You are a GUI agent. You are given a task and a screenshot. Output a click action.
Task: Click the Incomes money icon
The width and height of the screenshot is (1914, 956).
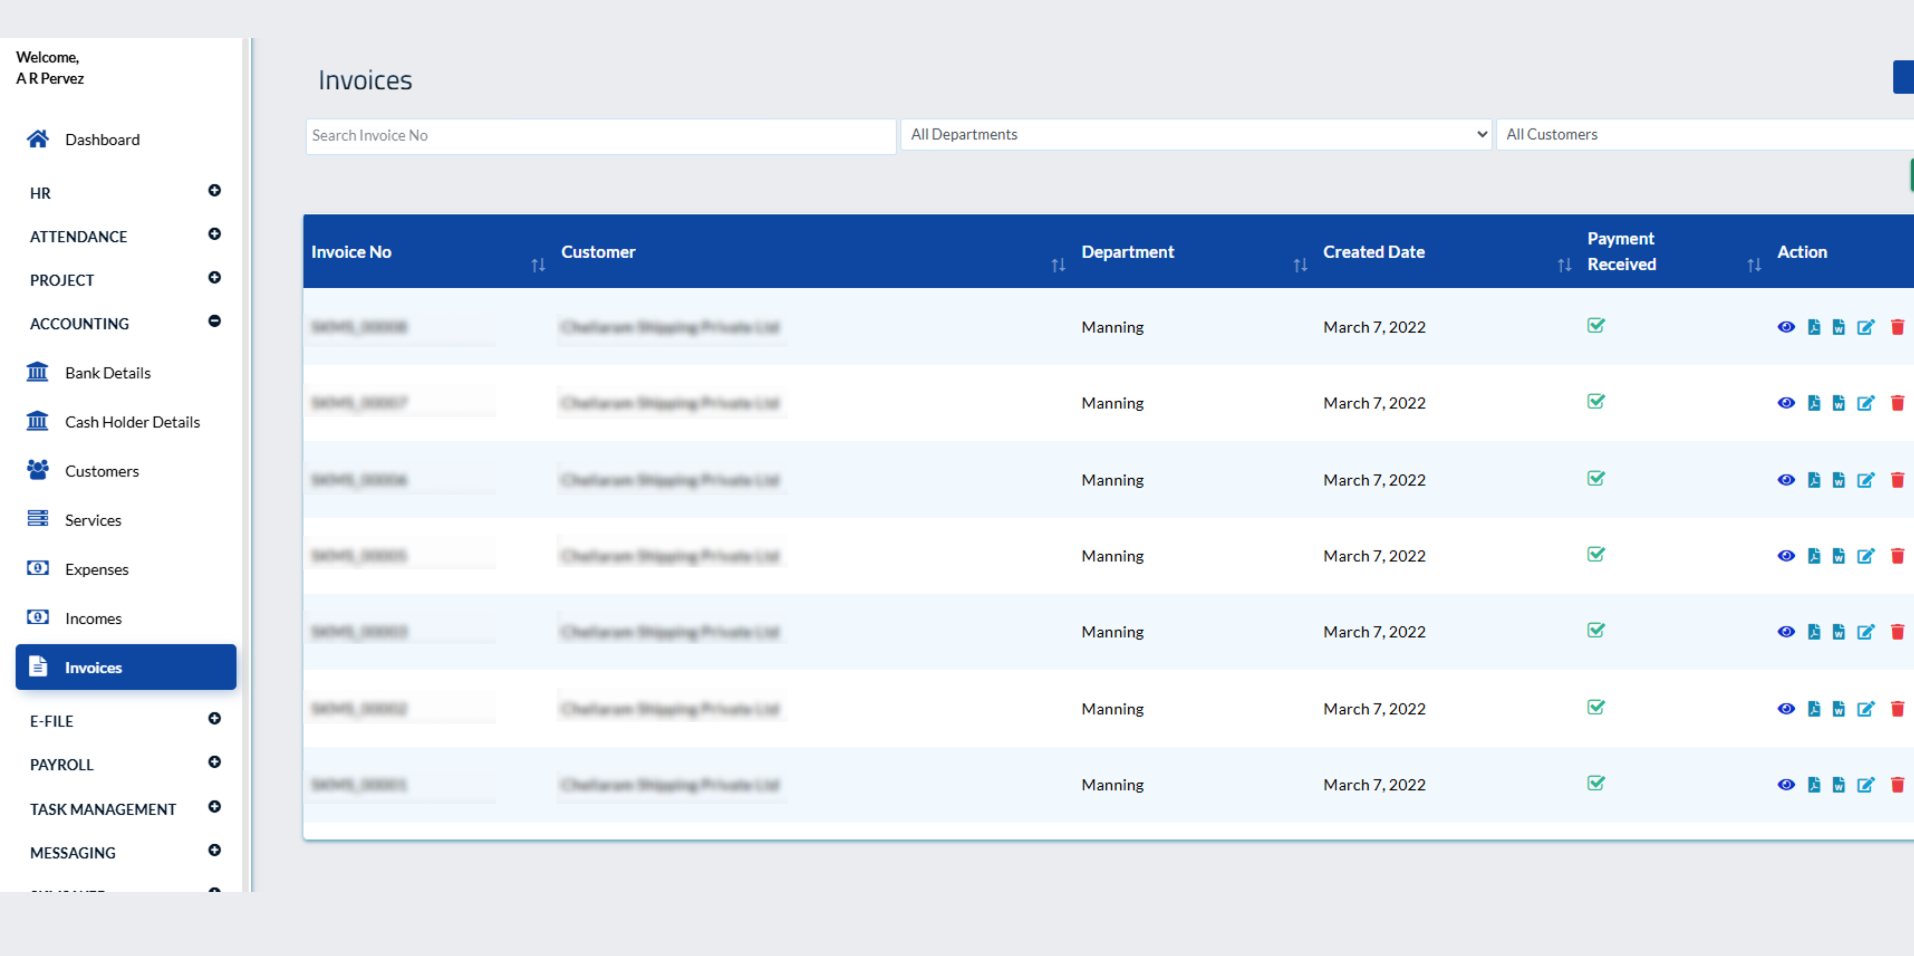(x=38, y=617)
